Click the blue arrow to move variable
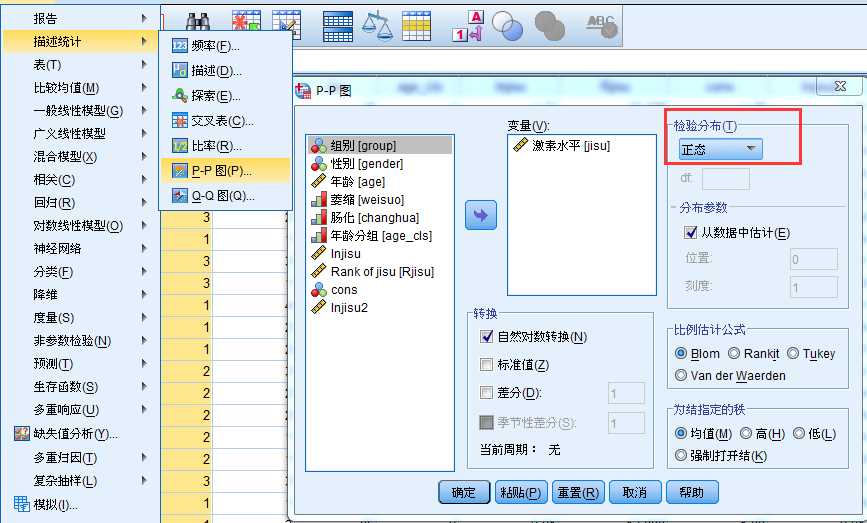 [x=480, y=215]
